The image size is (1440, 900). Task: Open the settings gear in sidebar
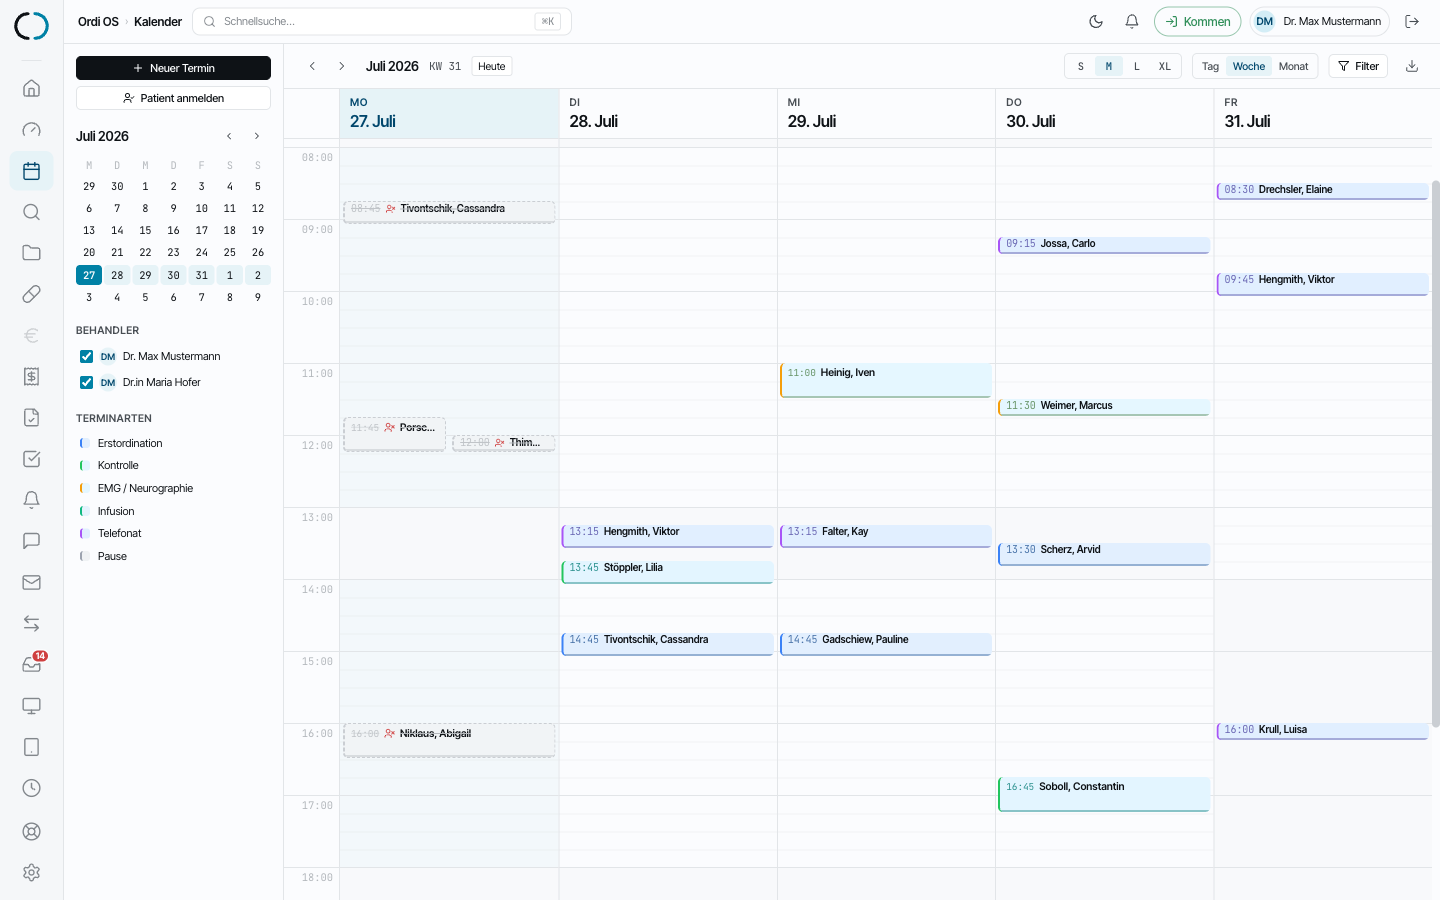pos(31,872)
